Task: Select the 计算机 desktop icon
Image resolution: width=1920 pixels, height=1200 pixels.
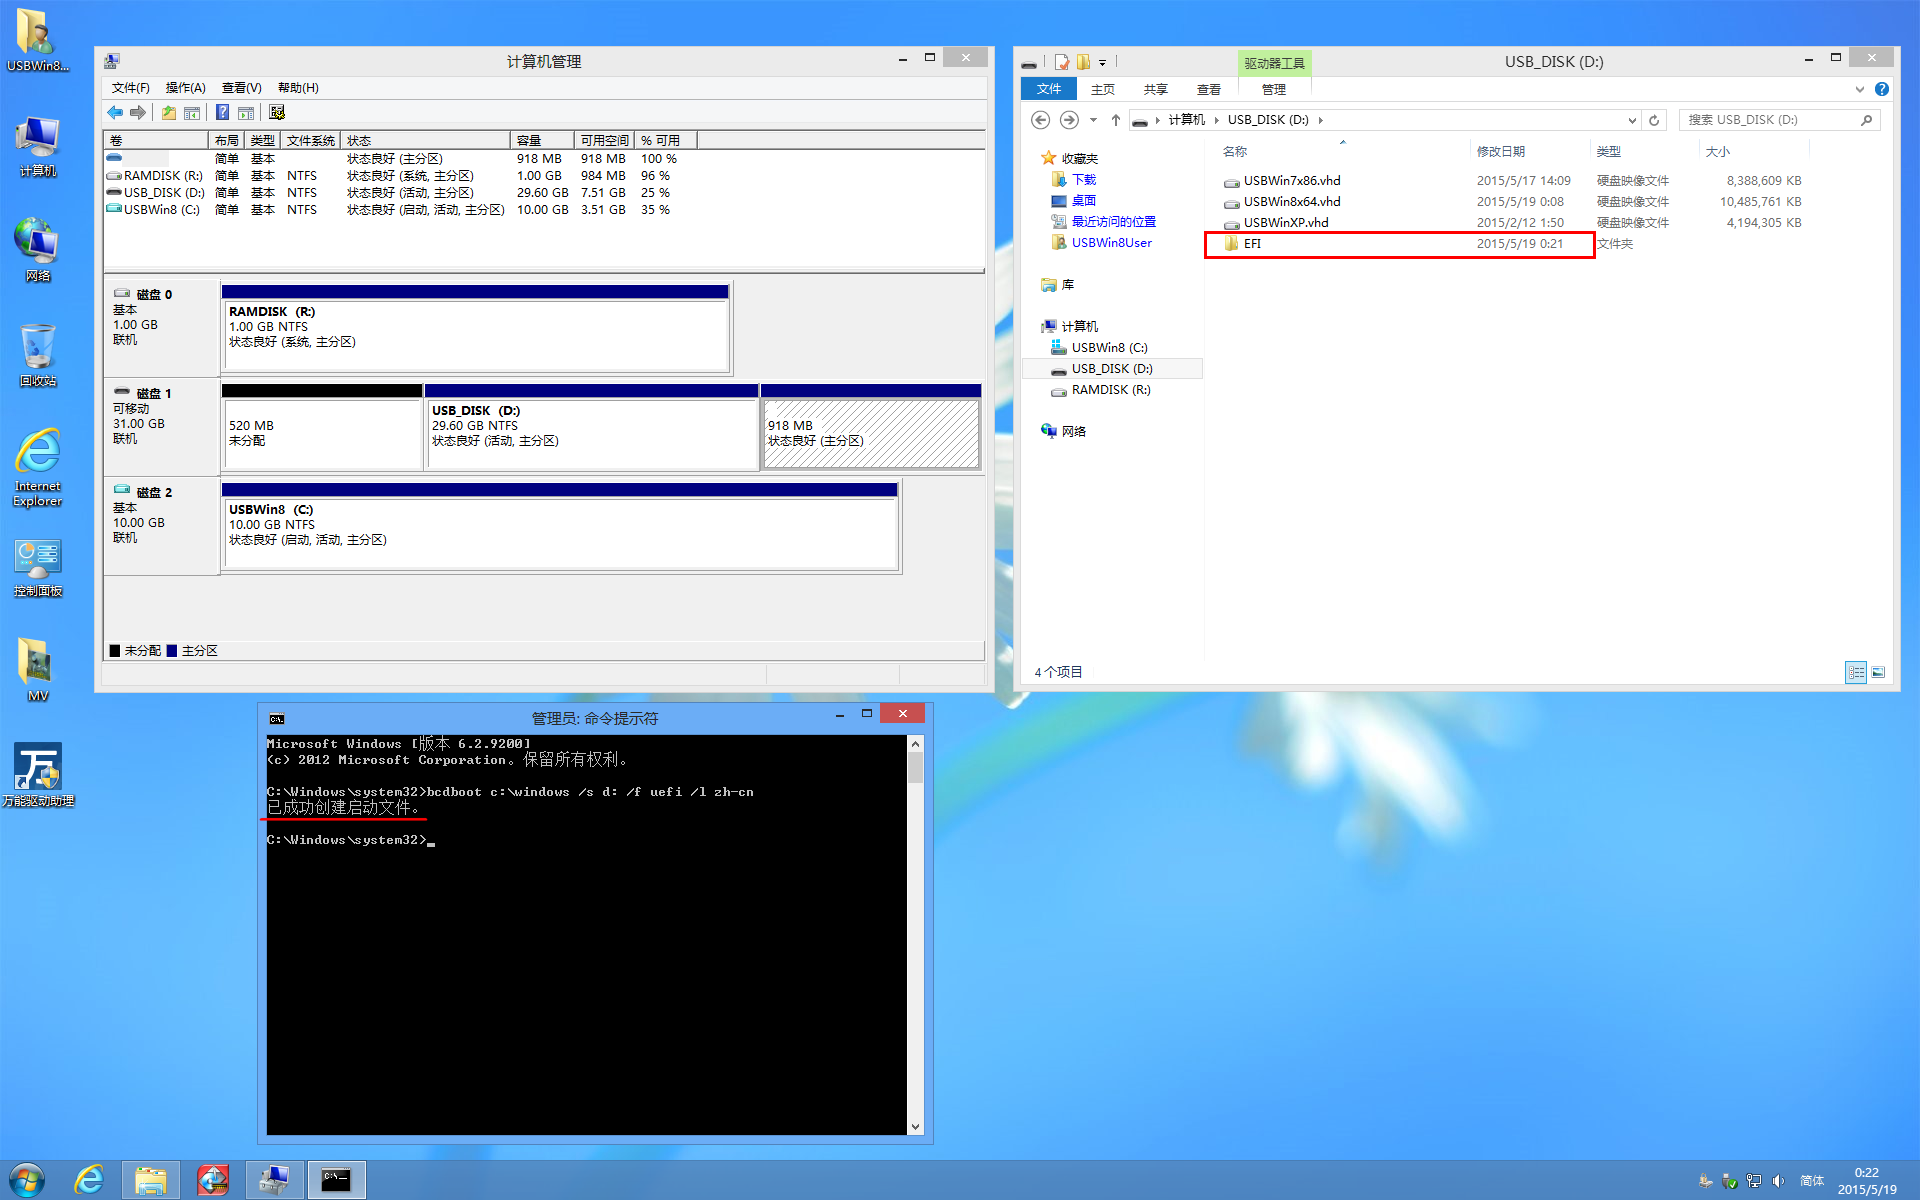Action: 37,146
